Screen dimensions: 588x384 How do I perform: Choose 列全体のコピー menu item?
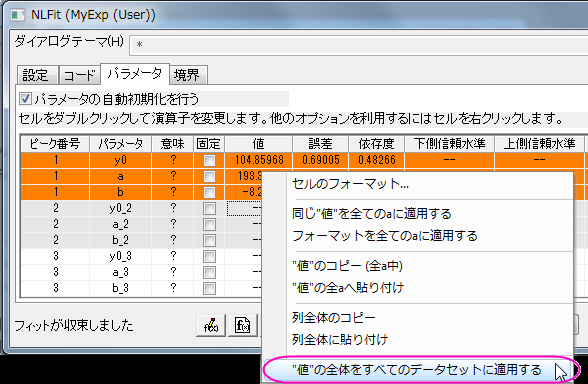pyautogui.click(x=429, y=318)
